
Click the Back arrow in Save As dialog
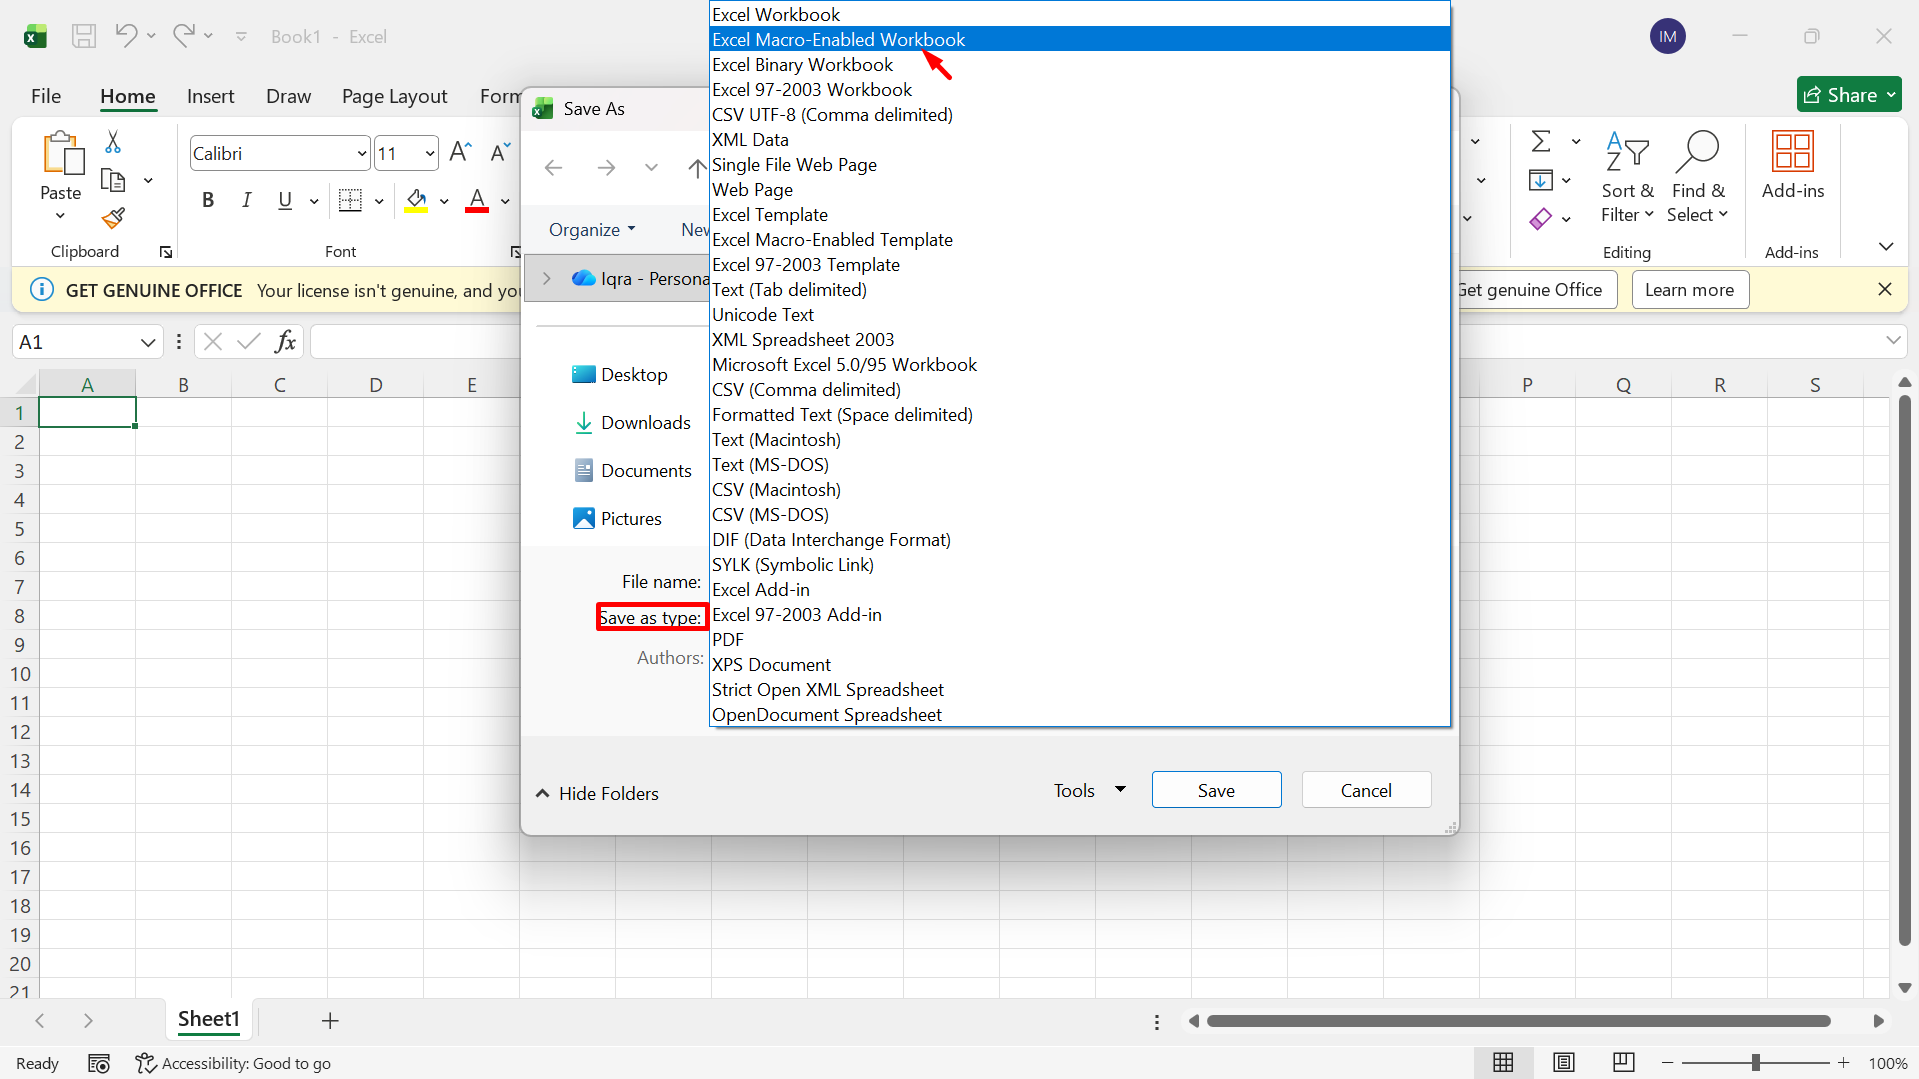pos(553,167)
